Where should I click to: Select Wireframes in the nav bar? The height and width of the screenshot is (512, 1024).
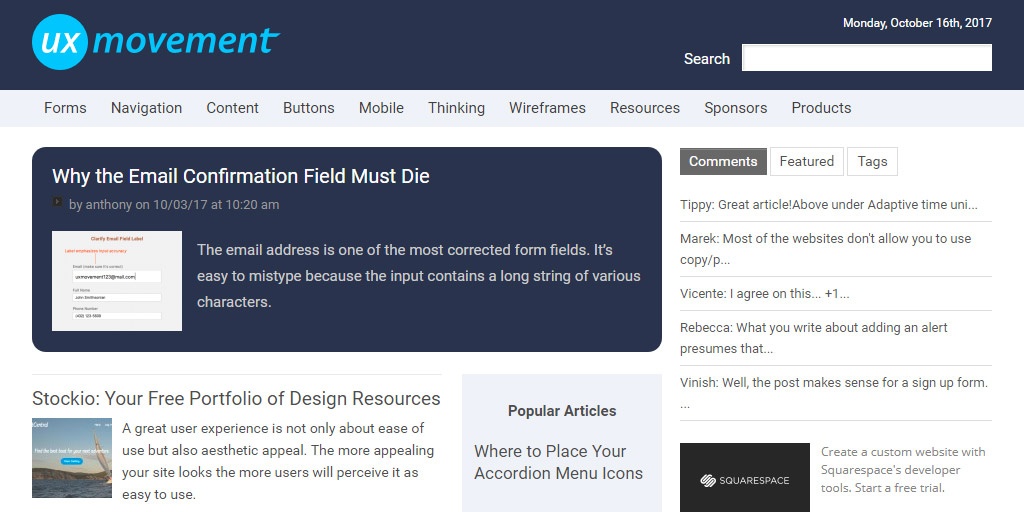tap(547, 108)
